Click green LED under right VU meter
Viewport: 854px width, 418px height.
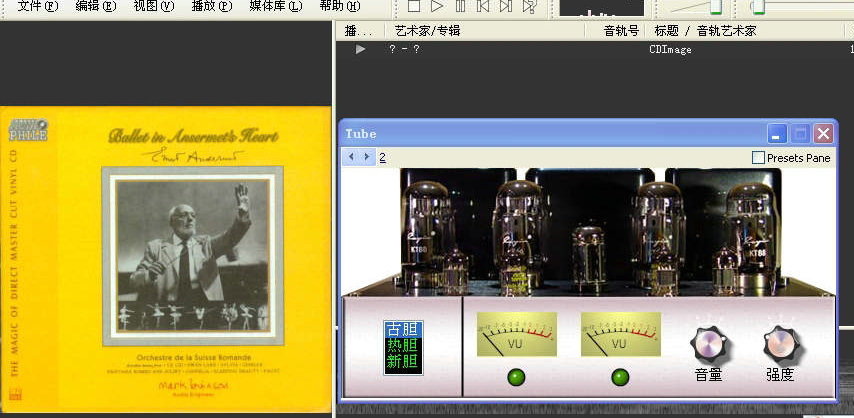620,377
